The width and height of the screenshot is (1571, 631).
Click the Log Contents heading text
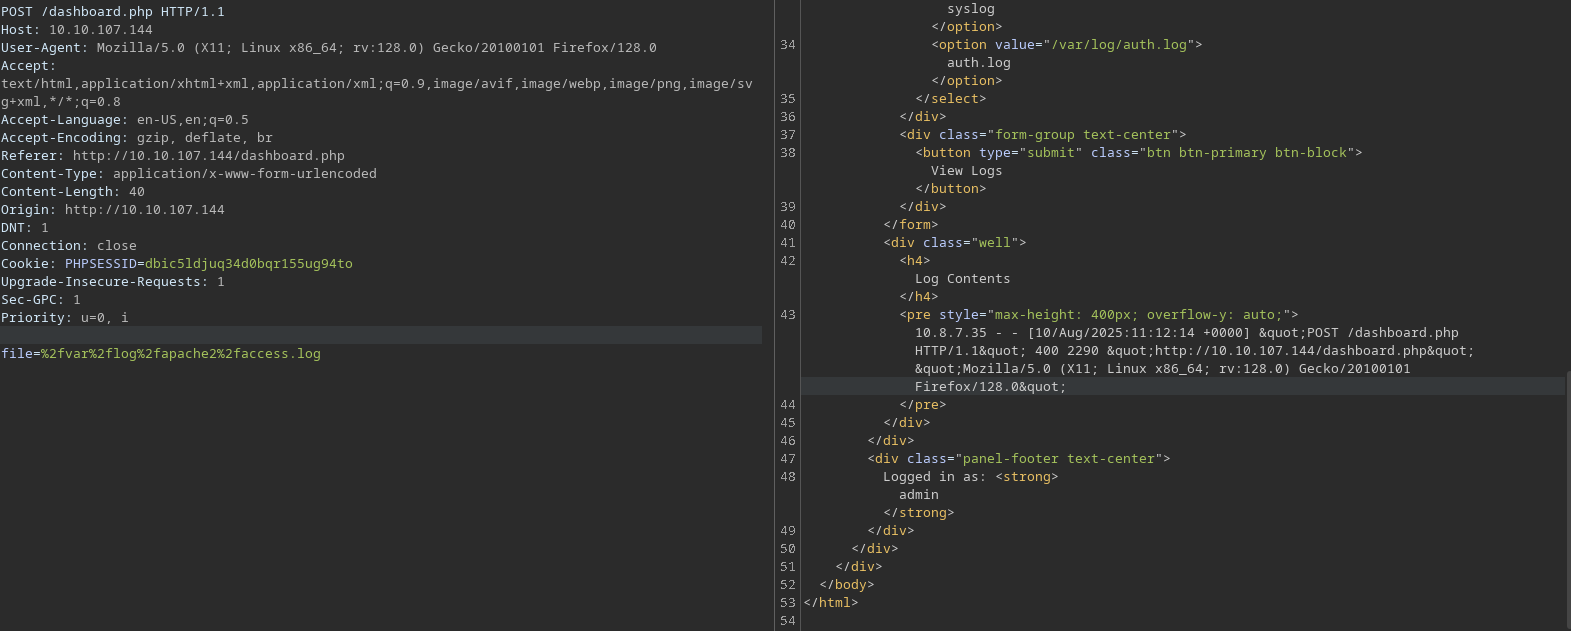[962, 279]
